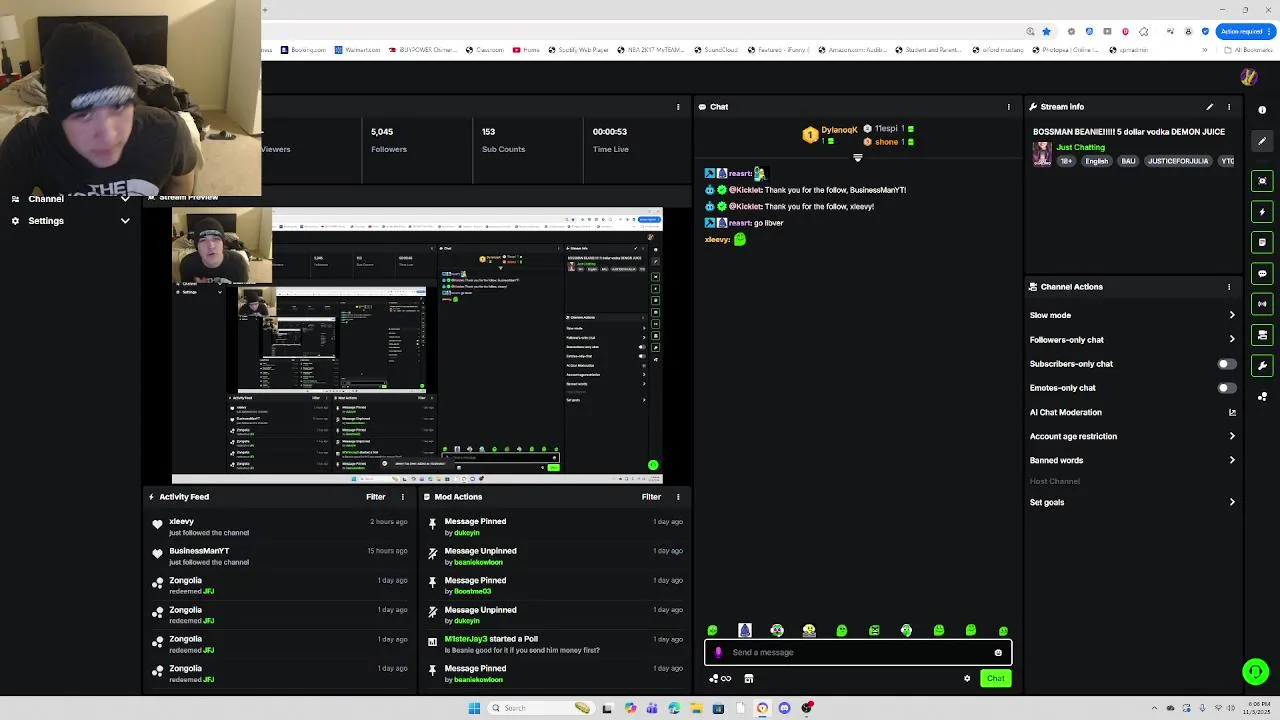Click the JUSTICEFORJULIA stream tag
Viewport: 1280px width, 720px height.
pyautogui.click(x=1178, y=161)
